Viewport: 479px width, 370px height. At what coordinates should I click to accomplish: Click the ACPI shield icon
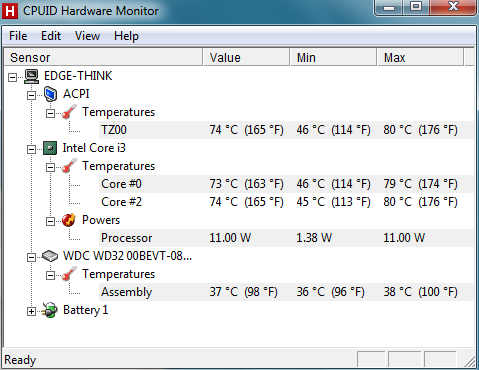(x=50, y=94)
